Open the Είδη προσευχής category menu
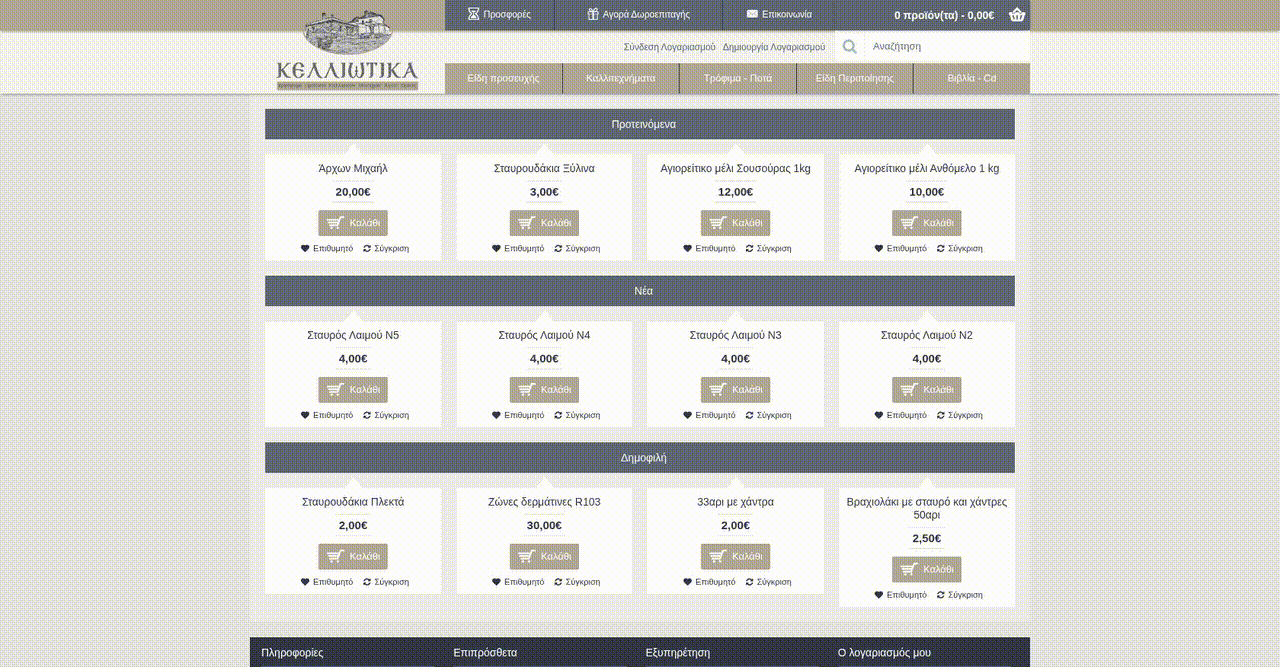This screenshot has width=1280, height=667. pos(503,78)
